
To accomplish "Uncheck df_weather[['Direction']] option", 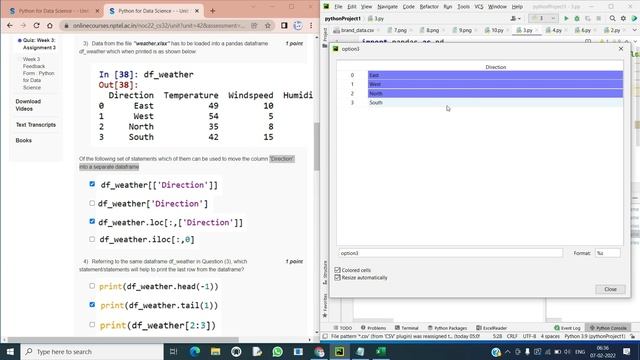I will click(x=92, y=184).
